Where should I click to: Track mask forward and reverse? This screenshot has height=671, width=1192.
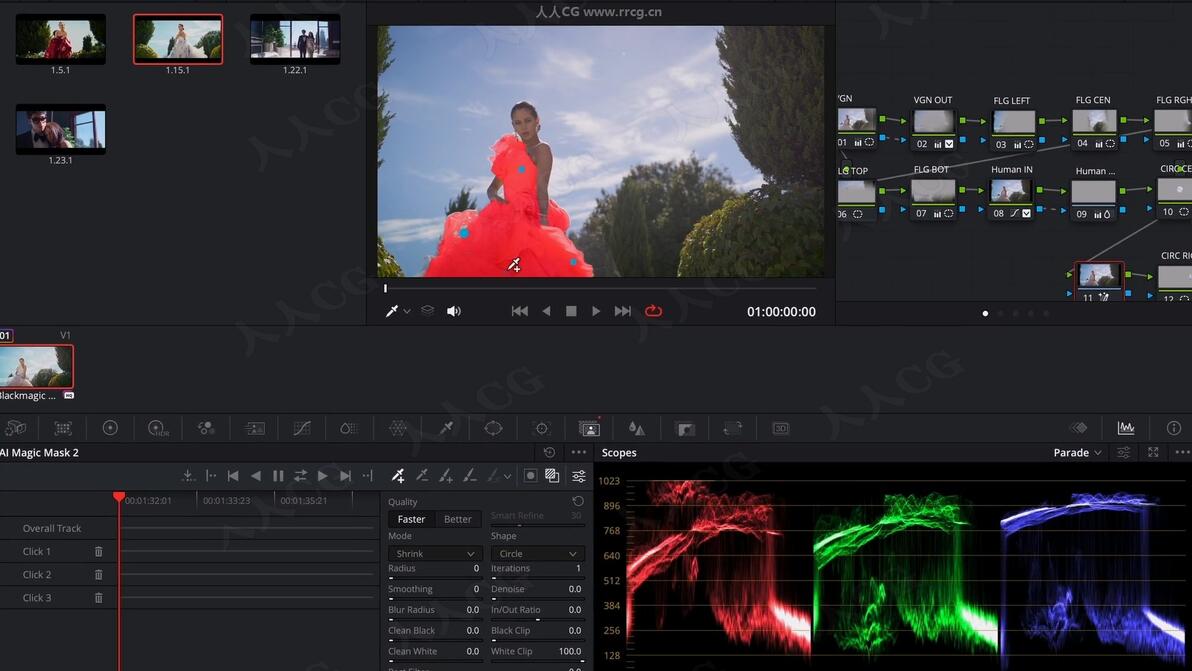[x=300, y=476]
